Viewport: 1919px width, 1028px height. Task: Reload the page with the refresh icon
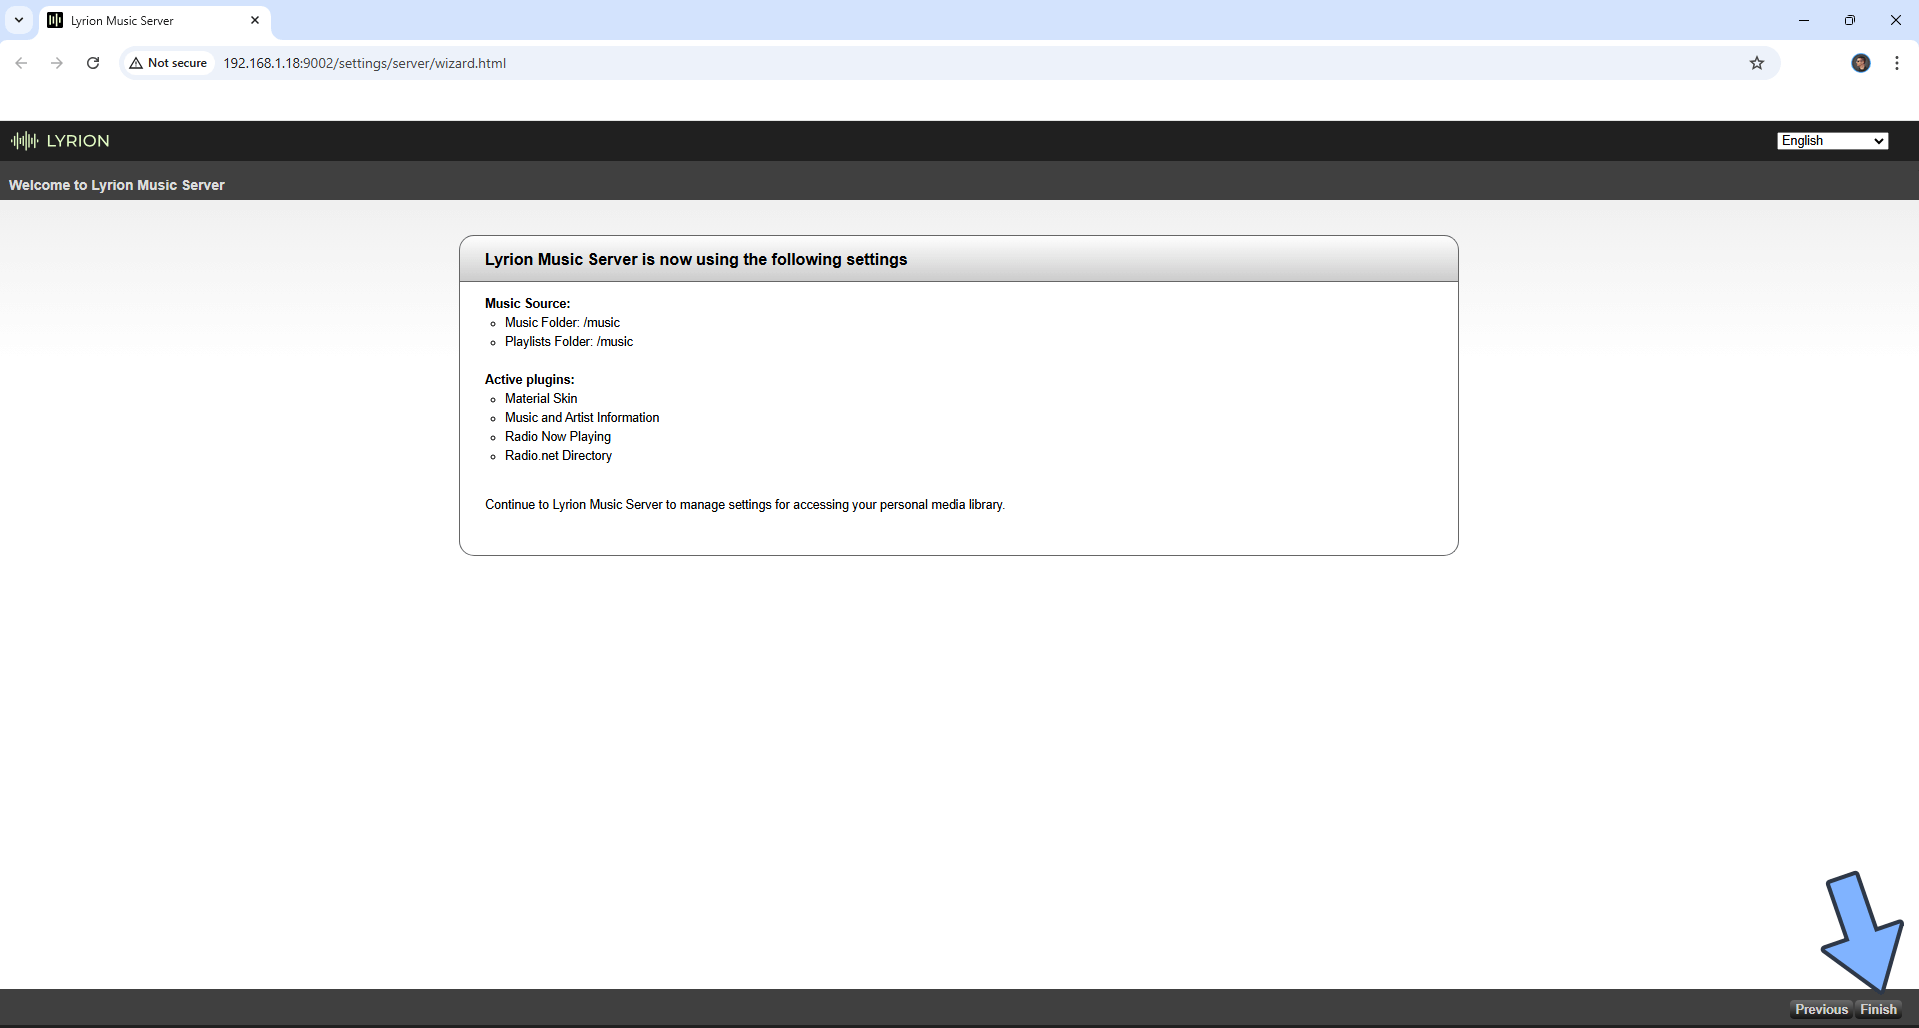click(93, 63)
